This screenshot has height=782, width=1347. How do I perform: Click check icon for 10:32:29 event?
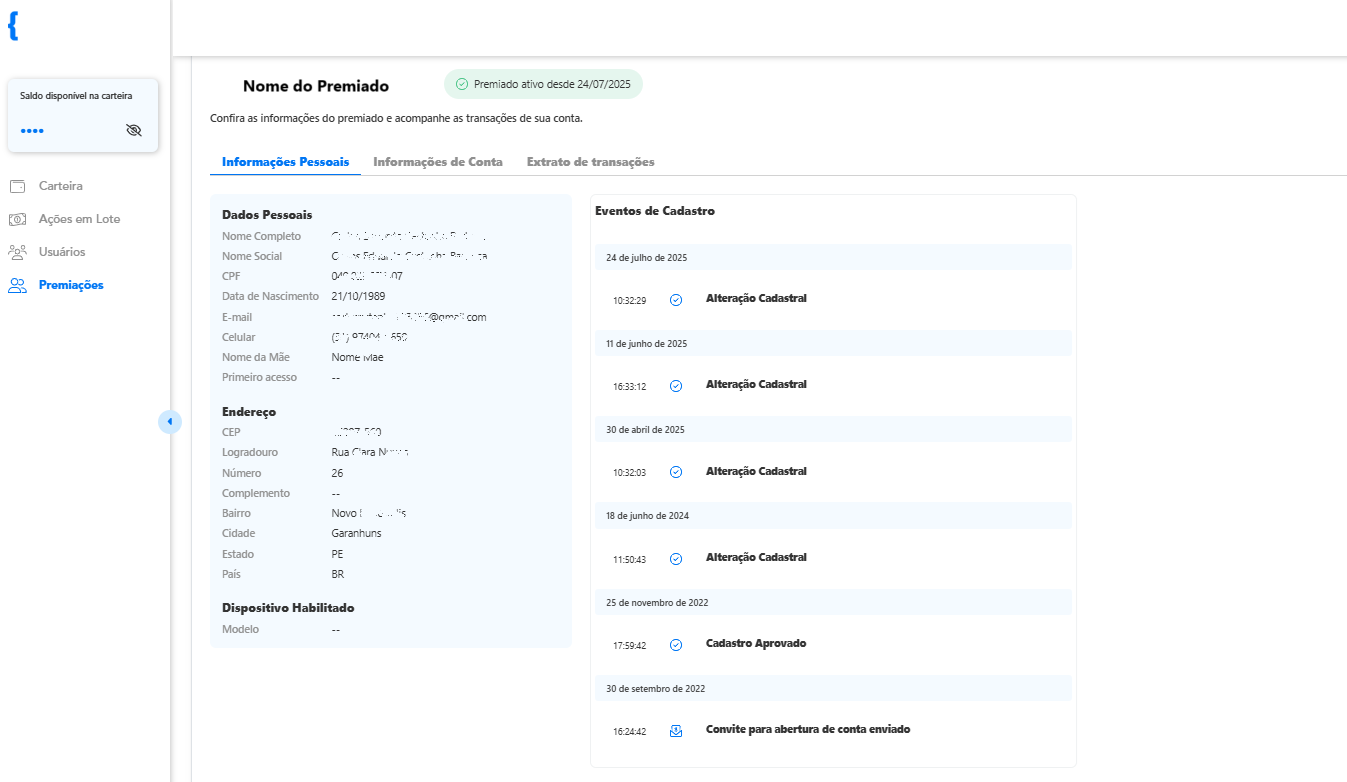676,299
